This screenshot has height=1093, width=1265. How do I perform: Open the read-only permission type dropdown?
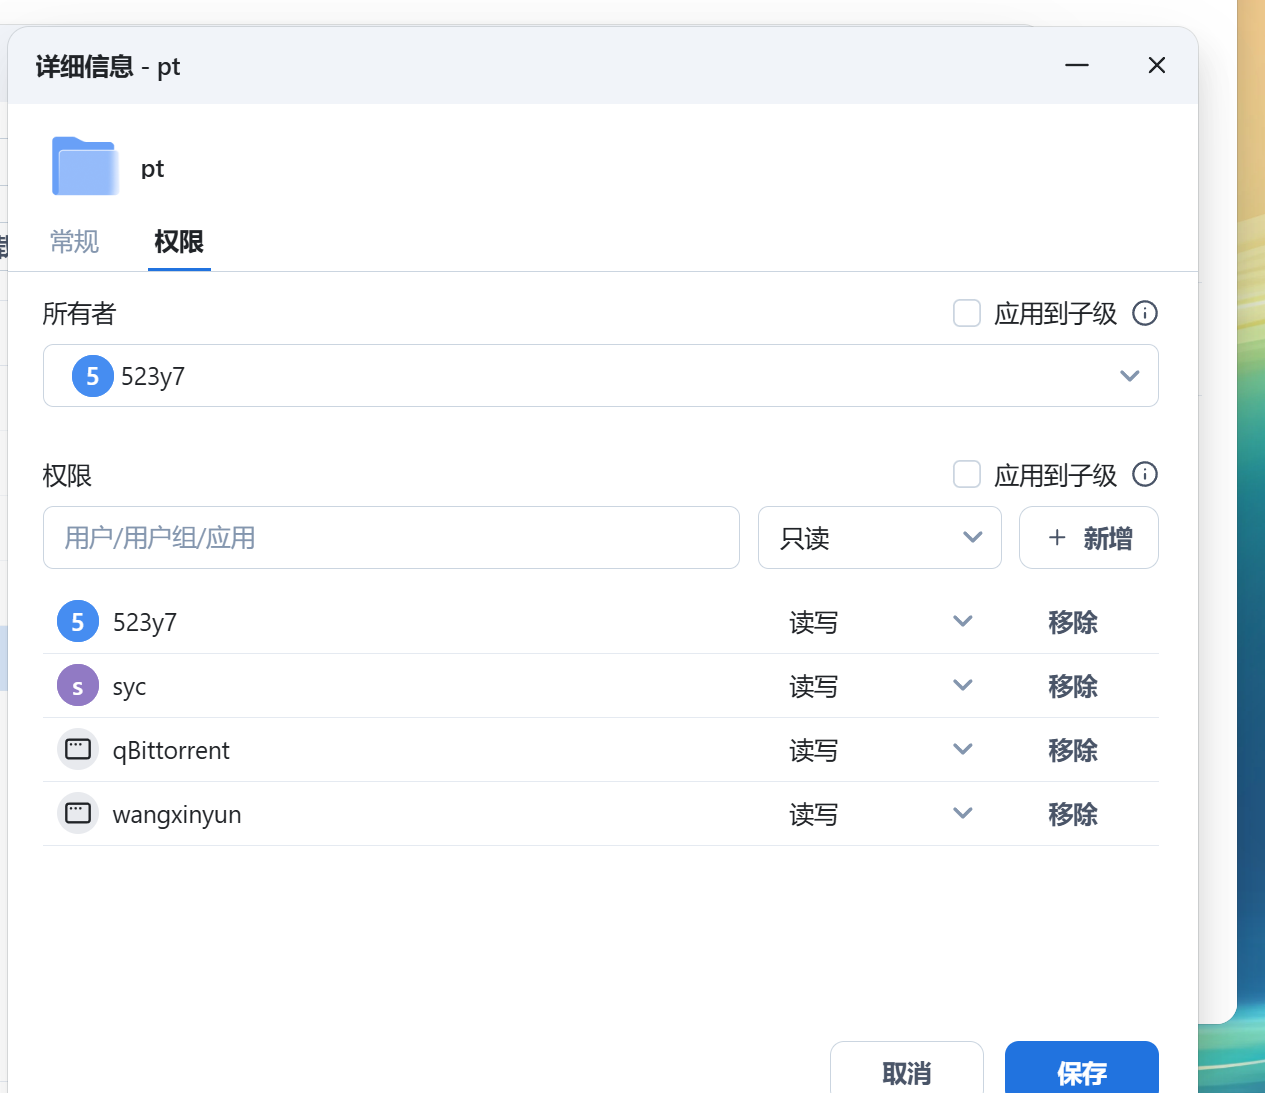879,538
